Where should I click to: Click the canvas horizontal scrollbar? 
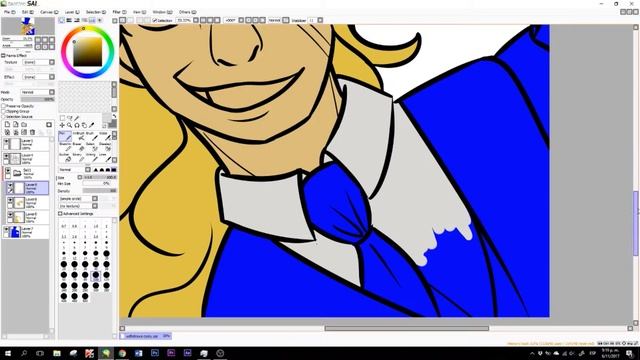[x=406, y=328]
